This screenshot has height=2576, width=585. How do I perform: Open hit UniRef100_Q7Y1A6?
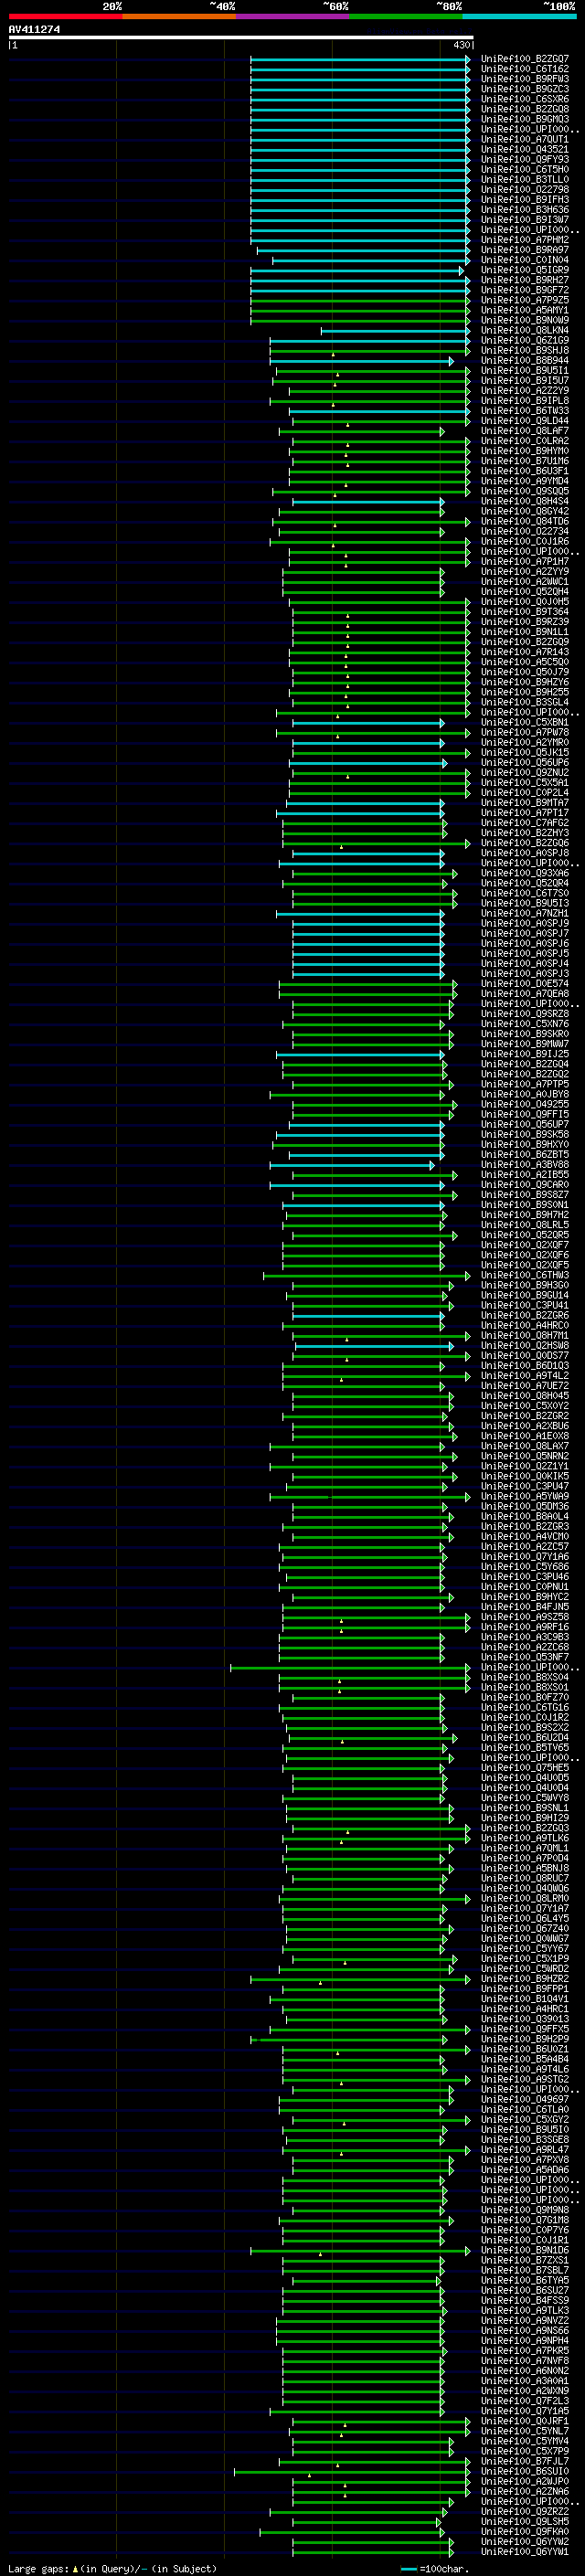click(x=525, y=1557)
